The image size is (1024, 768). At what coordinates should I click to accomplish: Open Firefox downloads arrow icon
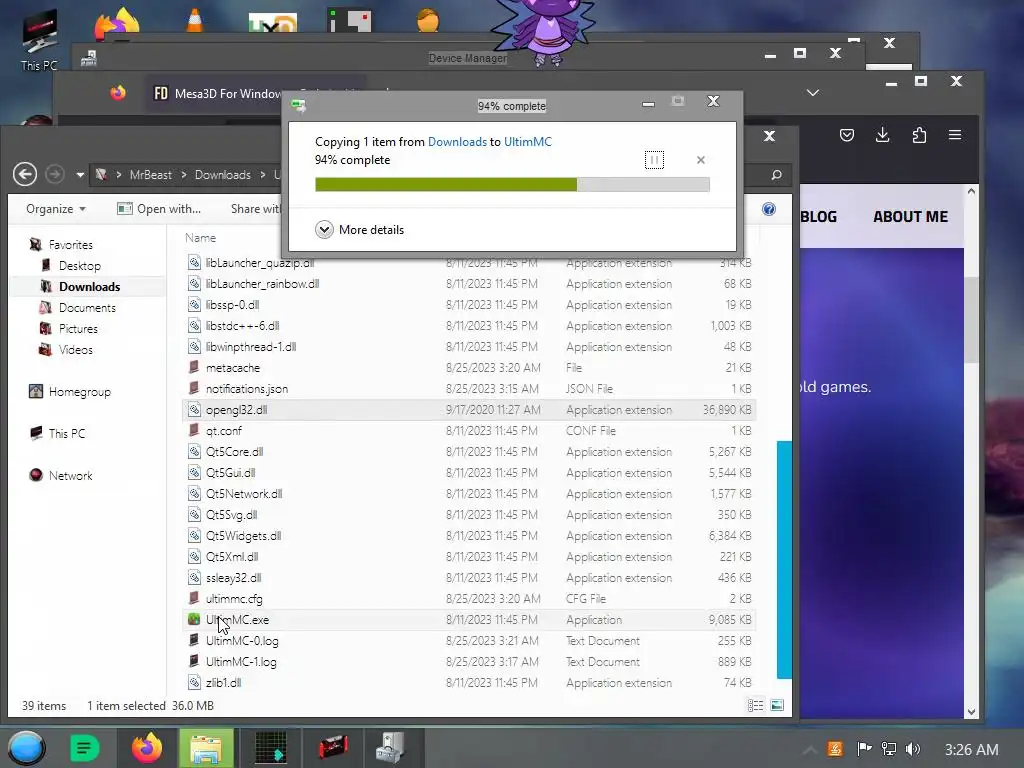tap(882, 135)
